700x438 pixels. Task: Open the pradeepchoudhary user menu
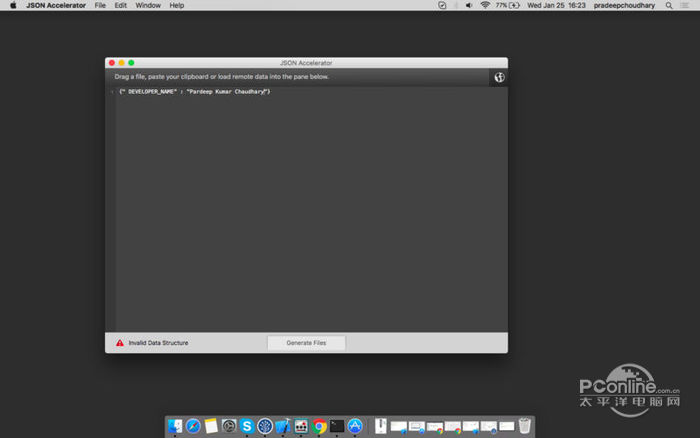(624, 5)
